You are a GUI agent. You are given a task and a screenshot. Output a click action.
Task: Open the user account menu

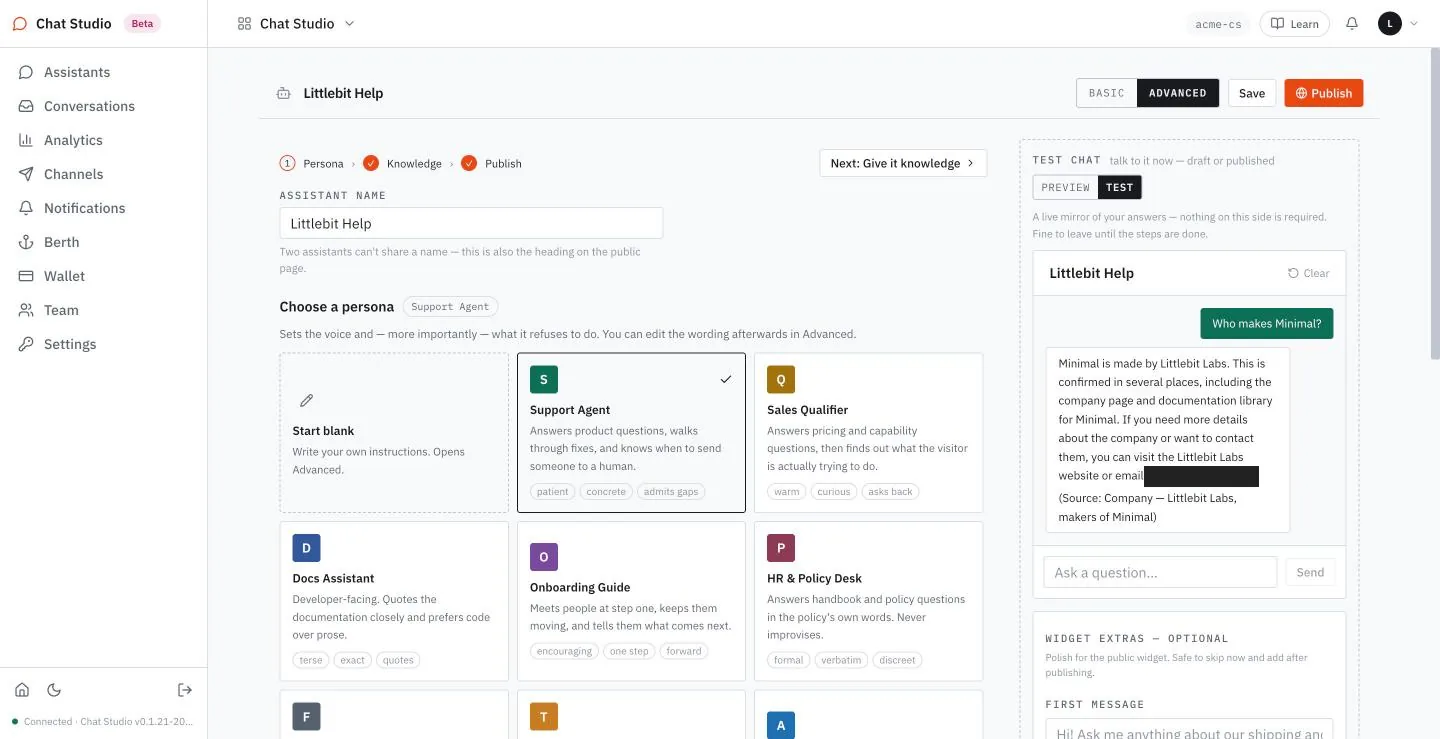[1398, 24]
